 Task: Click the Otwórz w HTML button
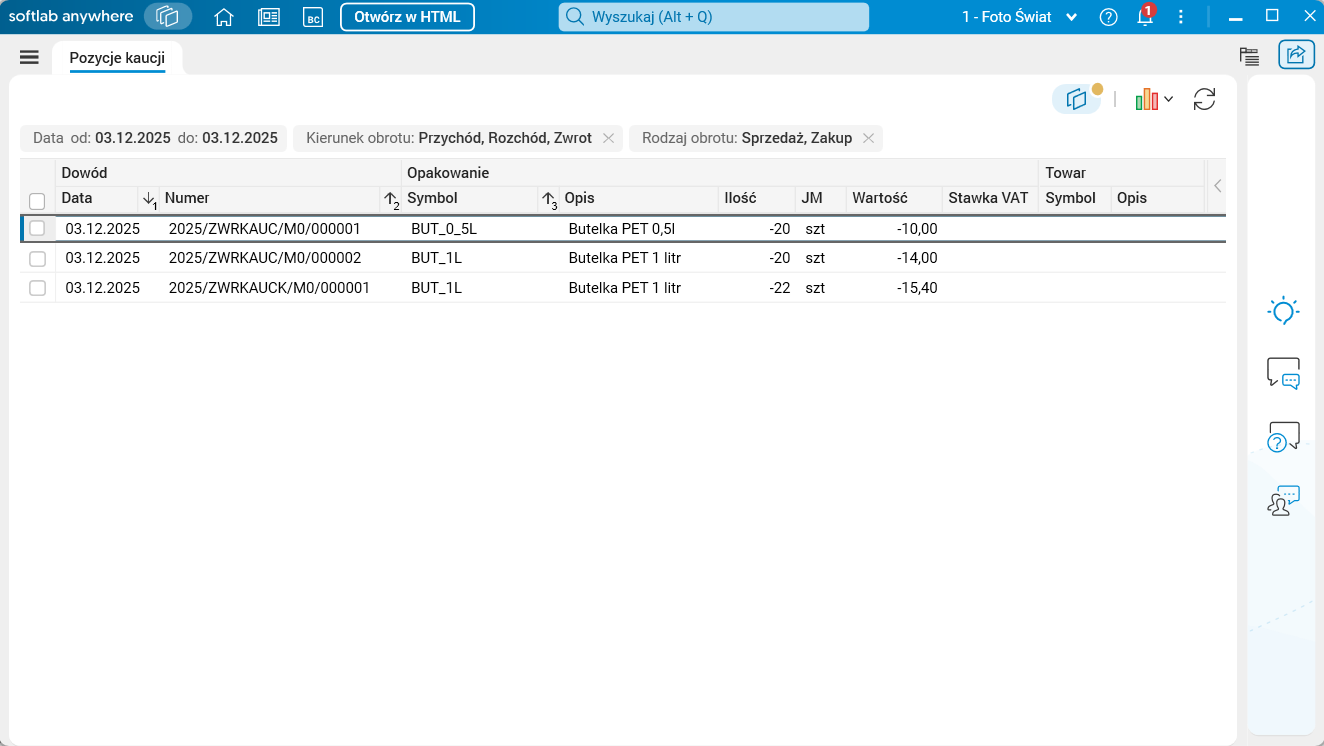pyautogui.click(x=408, y=17)
